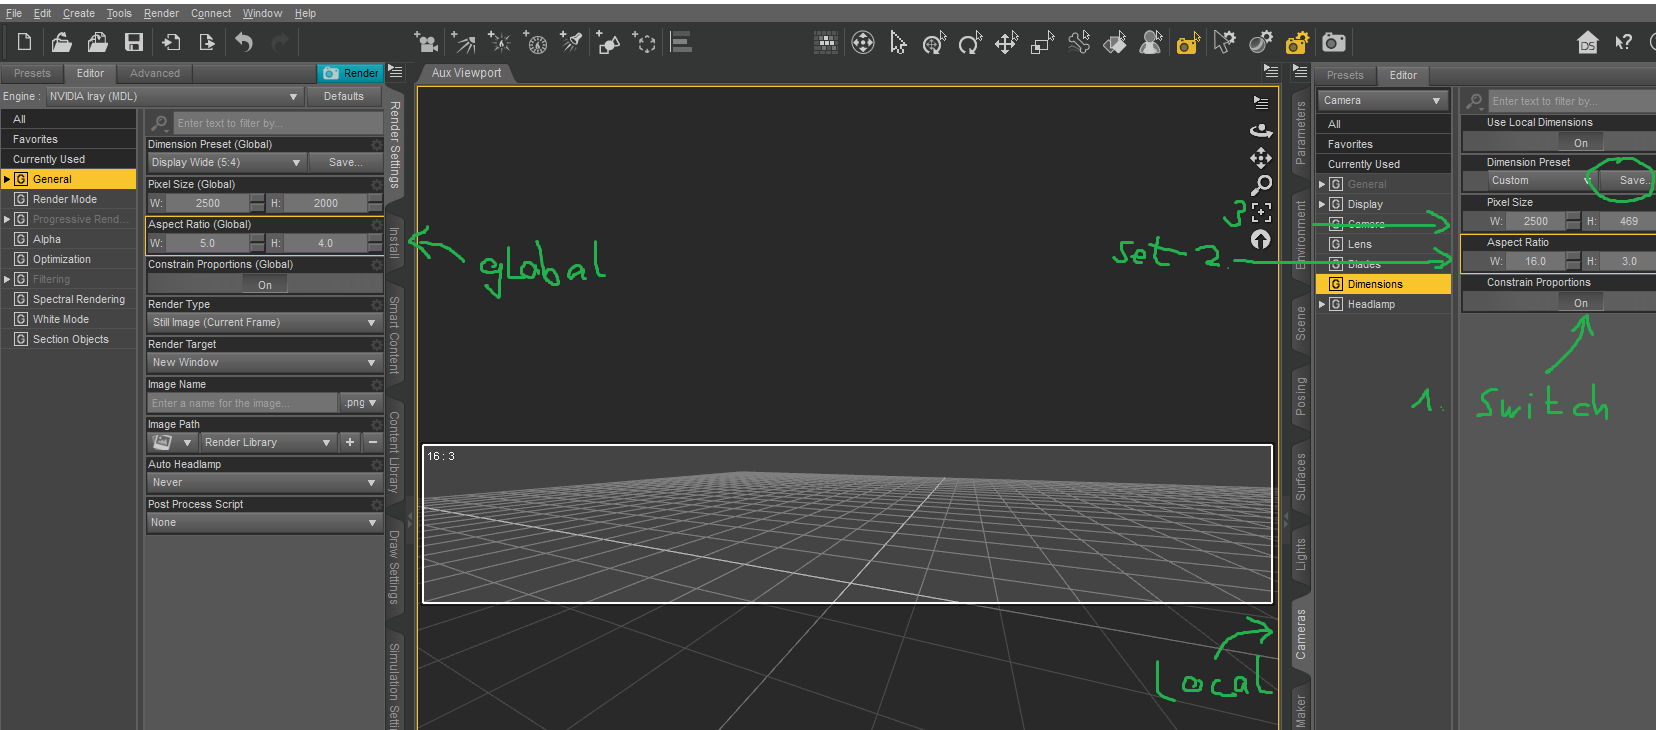Screen dimensions: 1656x730
Task: Open the Post Process Script None dropdown
Action: (x=264, y=522)
